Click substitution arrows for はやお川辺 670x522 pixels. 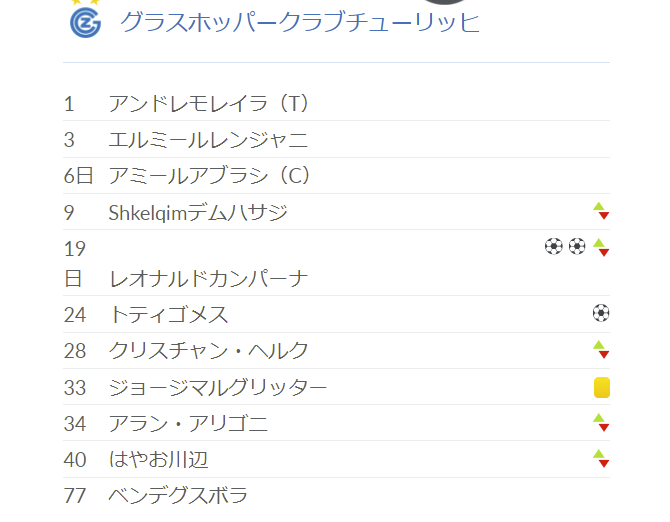click(x=601, y=459)
